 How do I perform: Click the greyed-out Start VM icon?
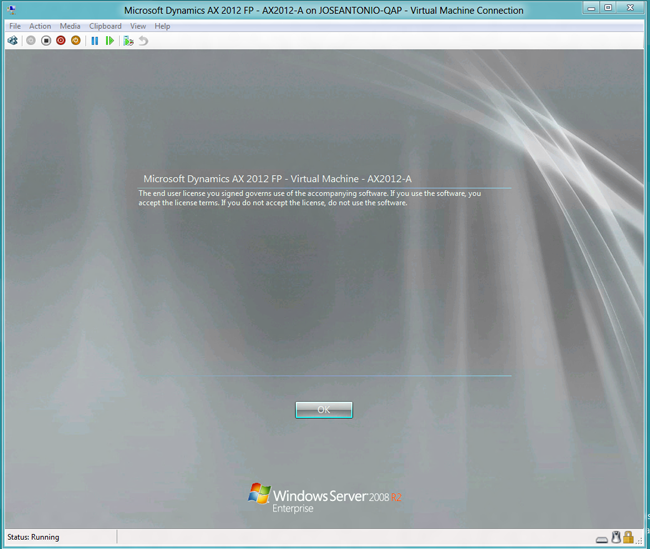(x=31, y=41)
